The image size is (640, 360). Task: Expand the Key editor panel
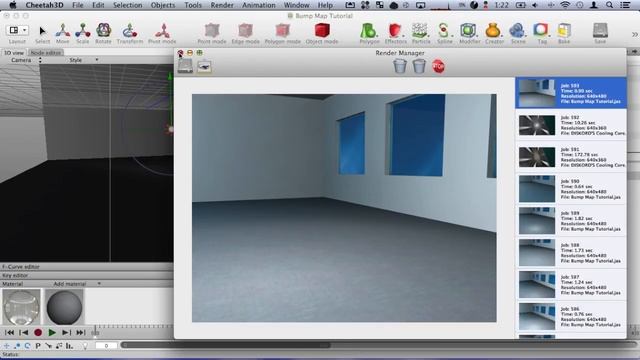coord(87,275)
